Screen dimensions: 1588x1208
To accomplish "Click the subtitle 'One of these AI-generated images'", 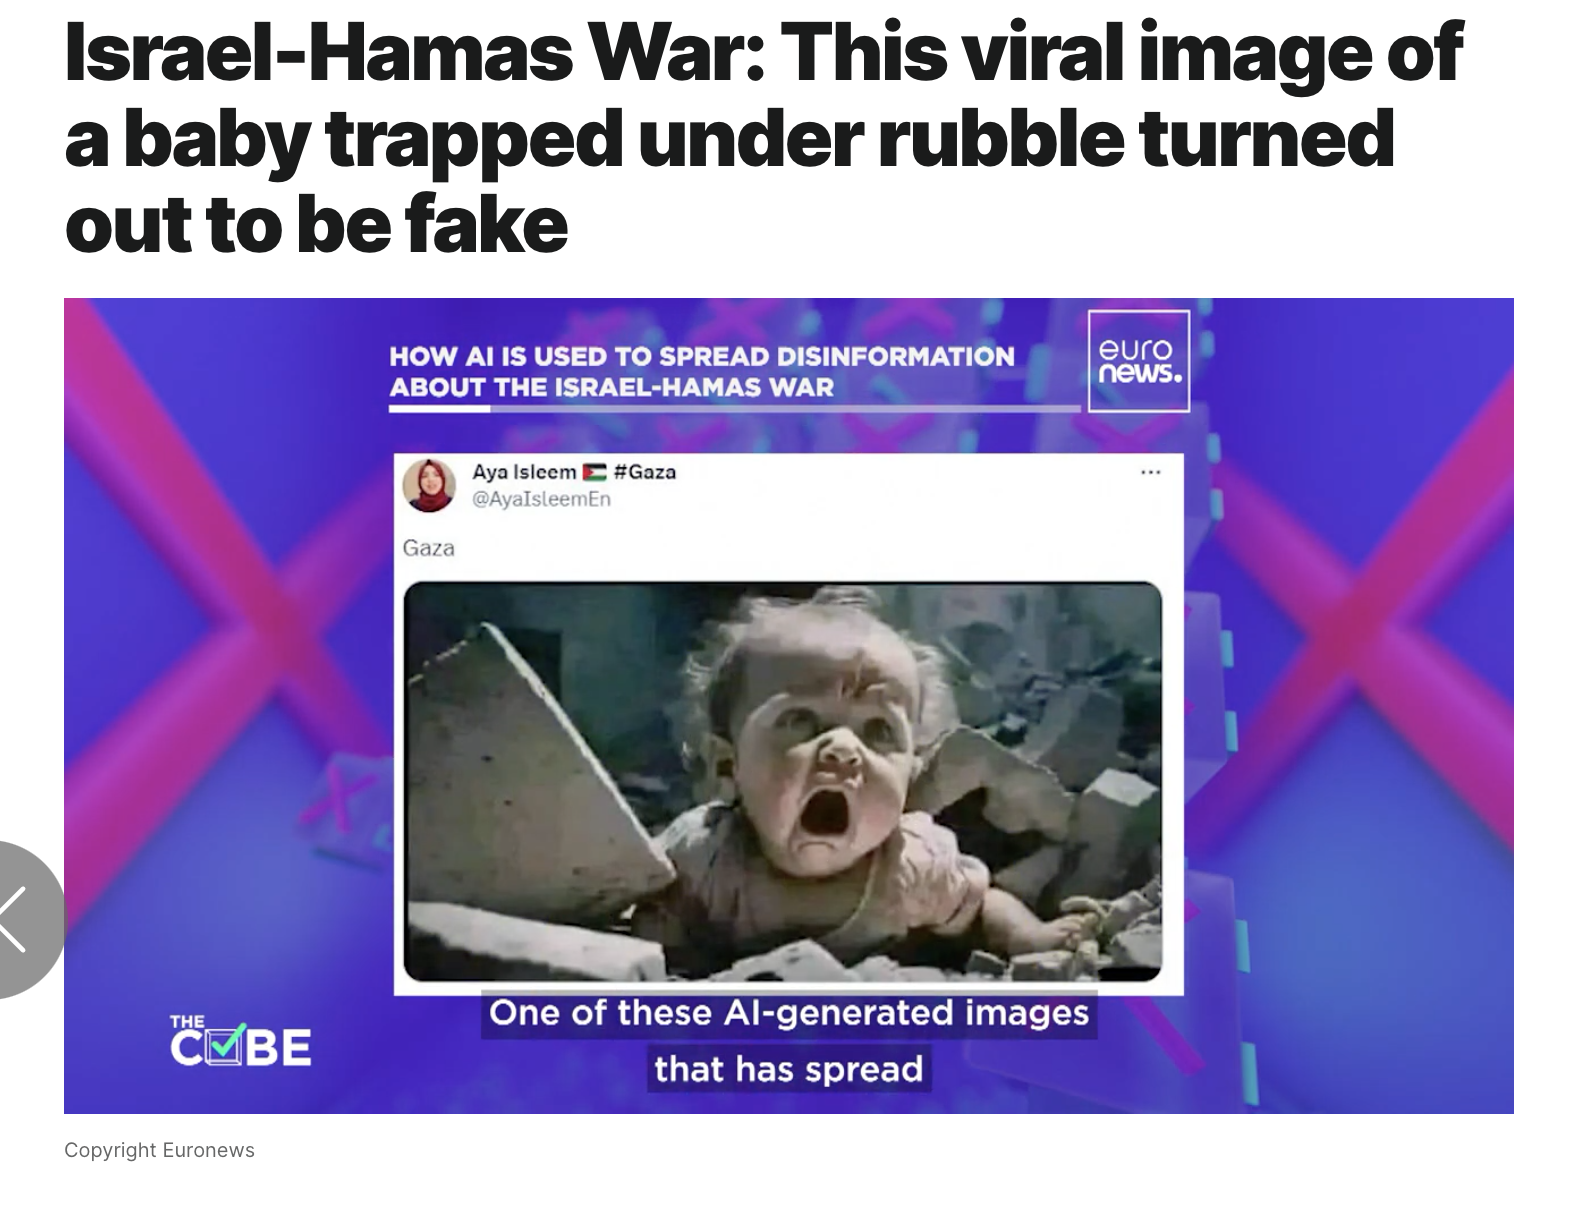I will coord(789,1013).
